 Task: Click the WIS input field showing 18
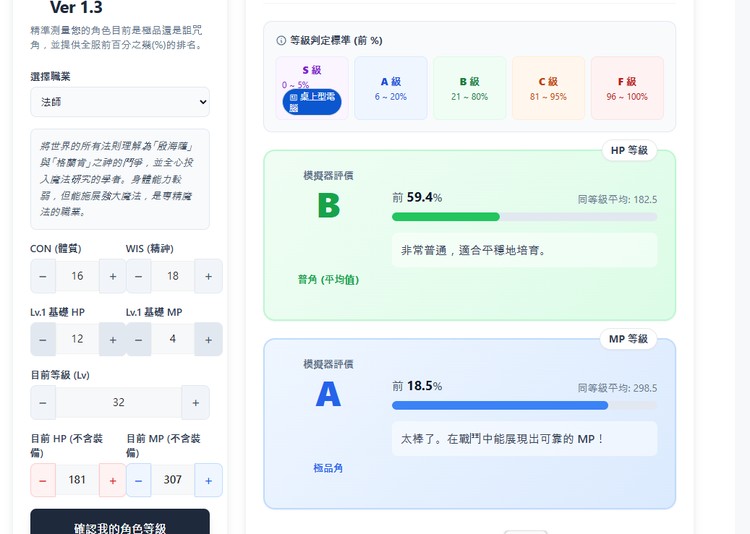point(173,276)
